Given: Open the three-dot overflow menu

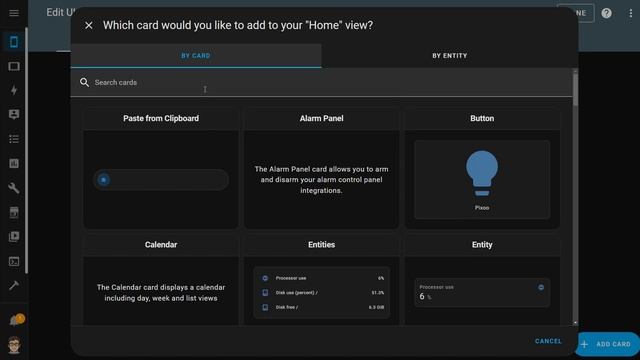Looking at the screenshot, I should 631,13.
